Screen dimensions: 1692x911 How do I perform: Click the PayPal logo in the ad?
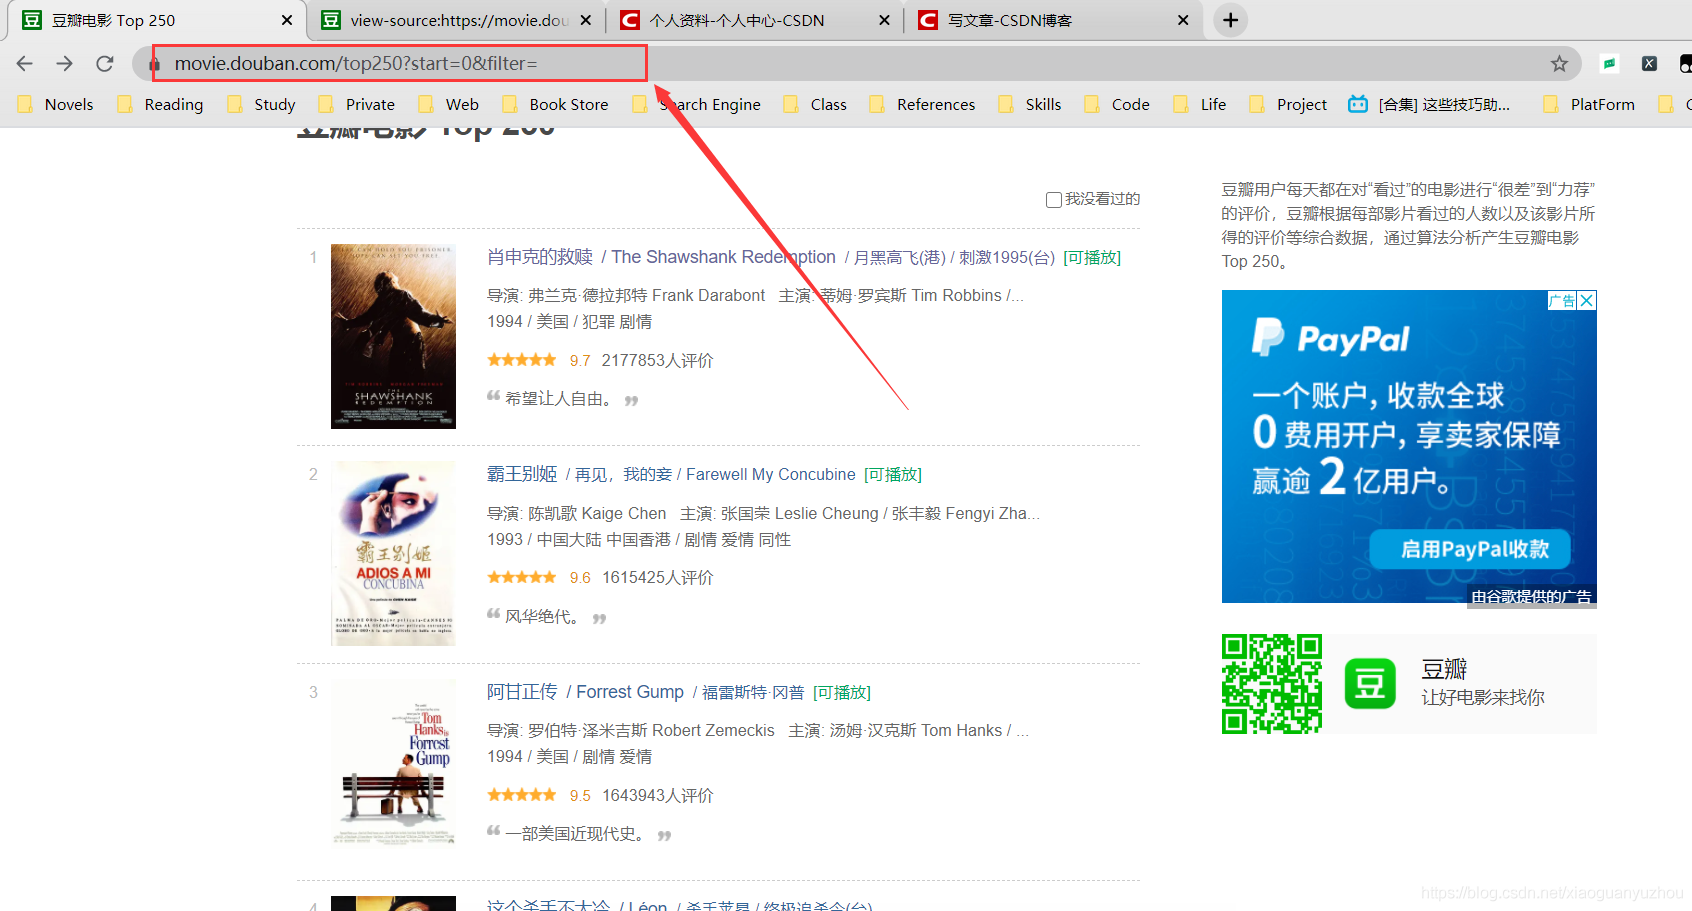pyautogui.click(x=1331, y=338)
